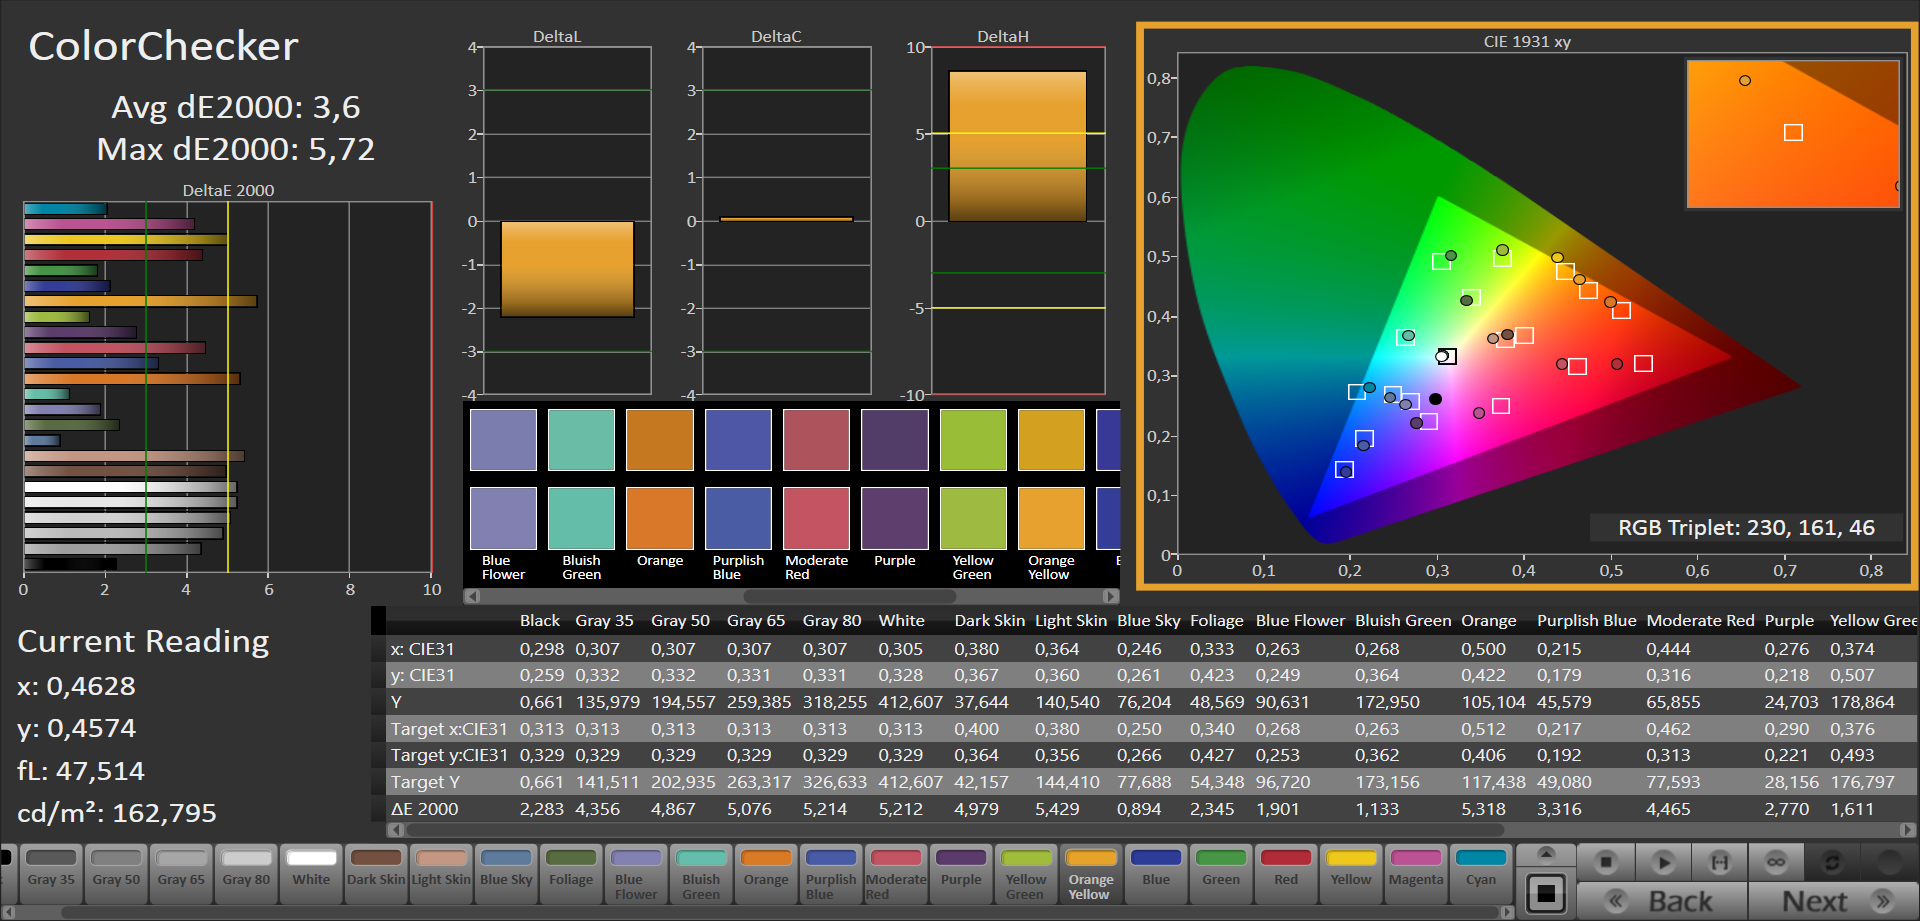The width and height of the screenshot is (1920, 921).
Task: Click the circular-arrows refresh icon
Action: pyautogui.click(x=1832, y=862)
